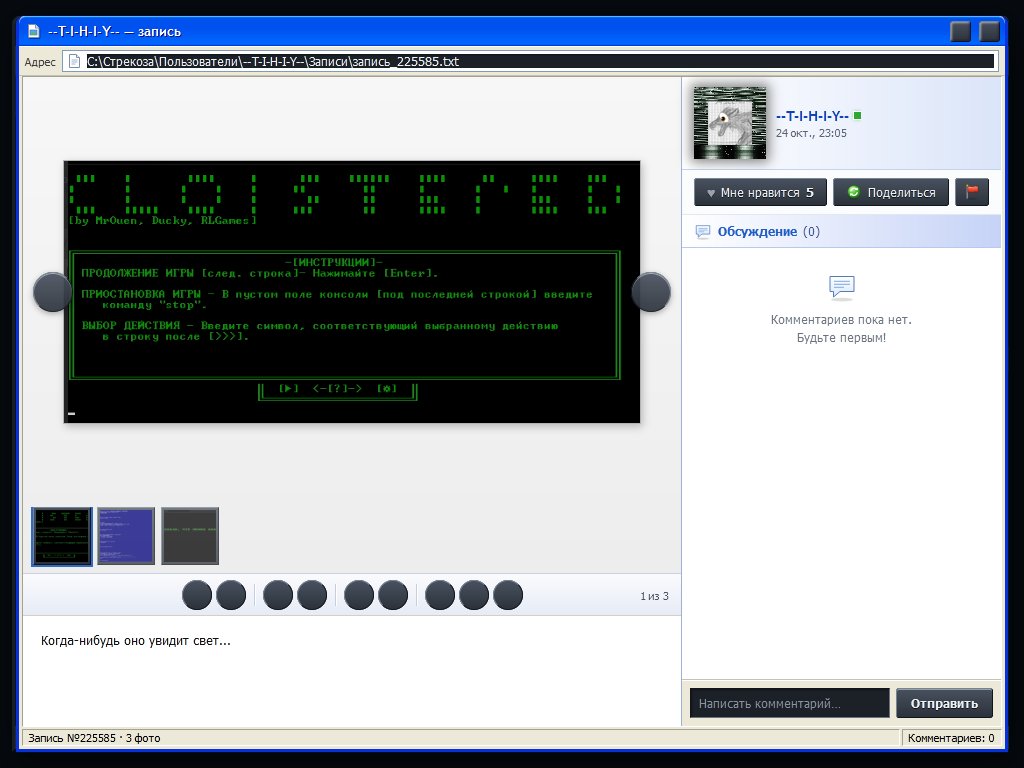Viewport: 1024px width, 768px height.
Task: Click the document icon in the address bar
Action: click(x=74, y=61)
